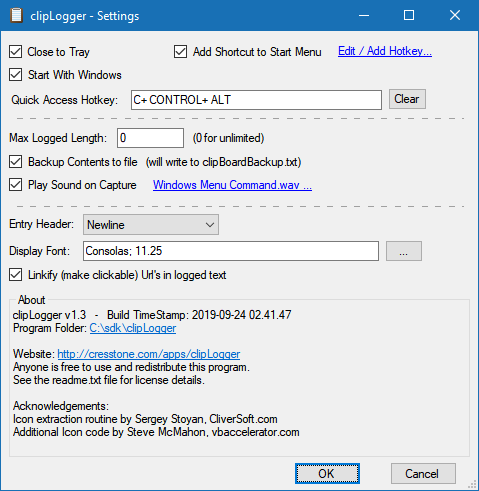The width and height of the screenshot is (479, 491).
Task: Open the C:\sdk\clipLogger program folder link
Action: pos(133,328)
